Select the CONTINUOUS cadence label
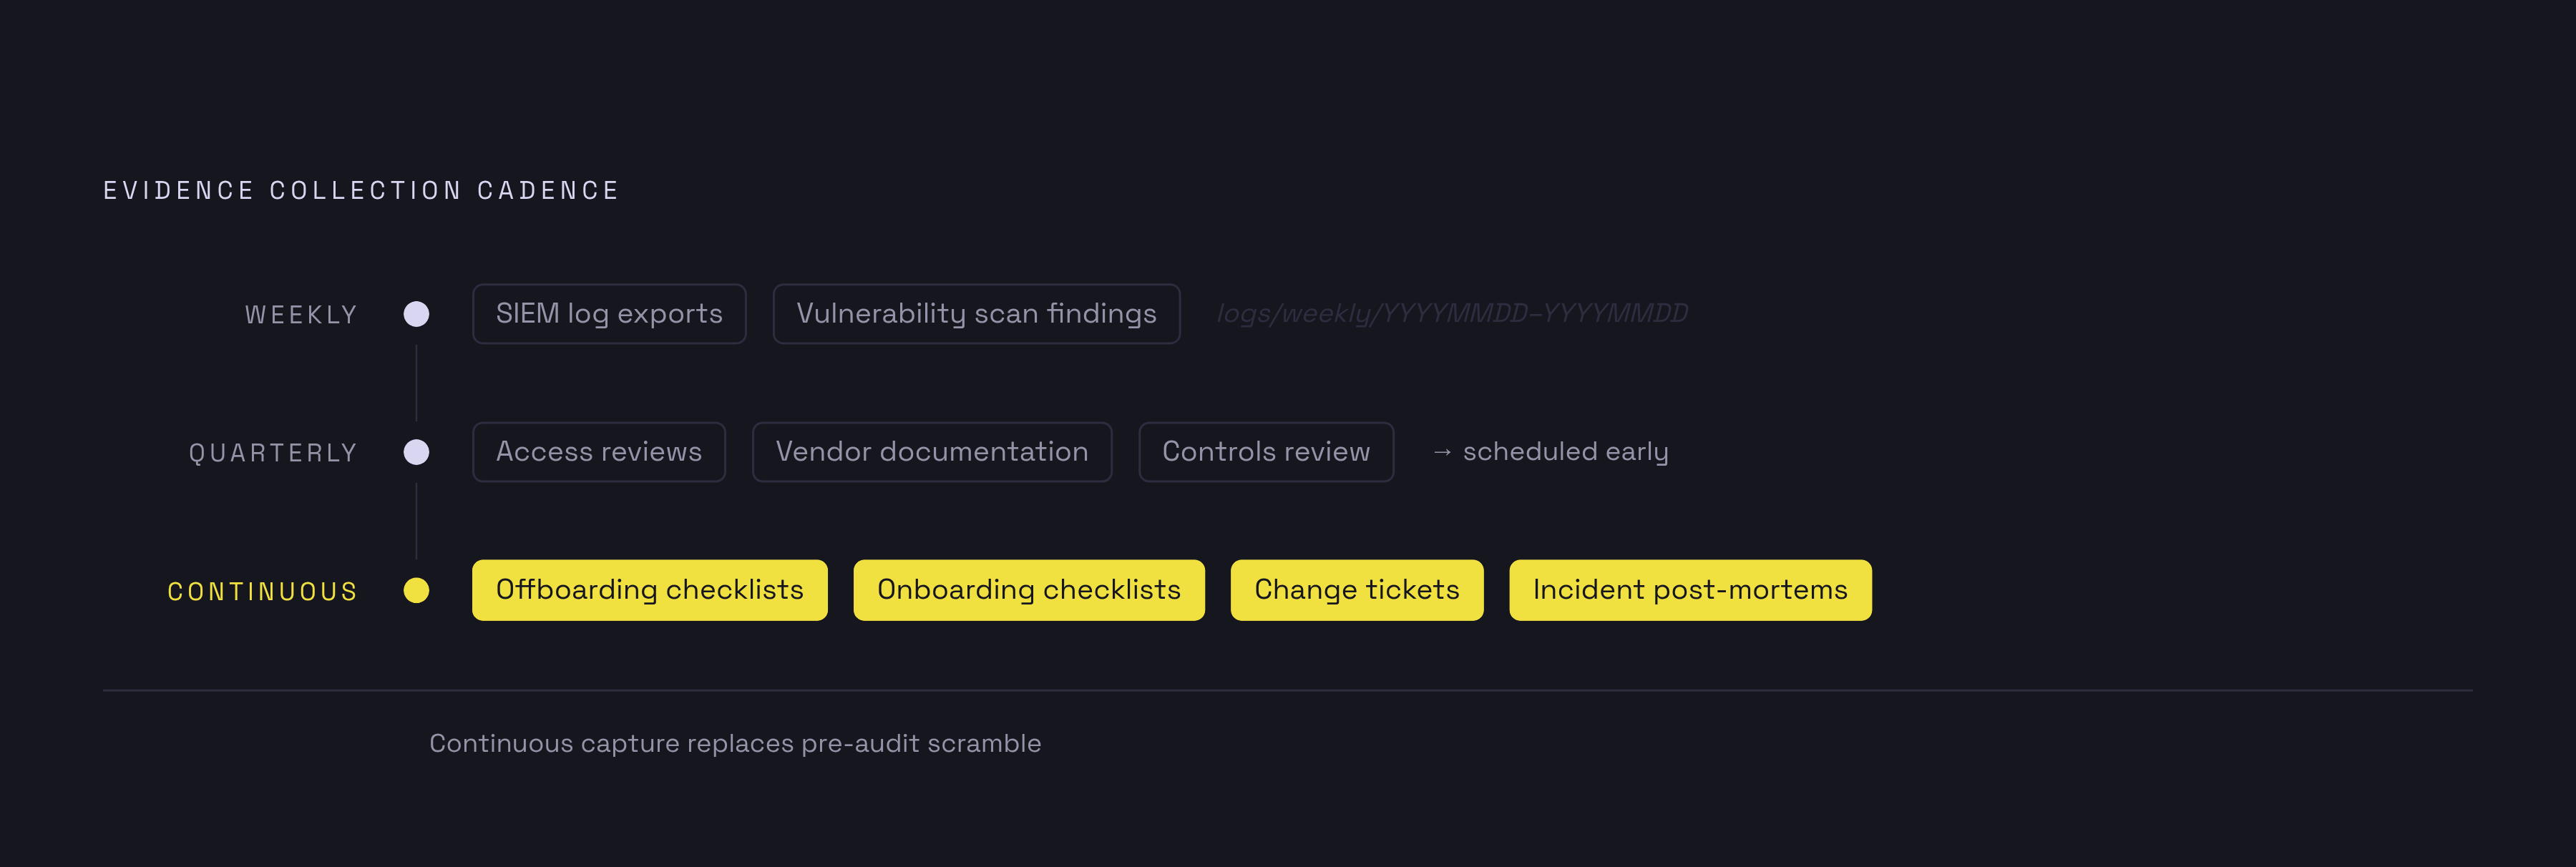The image size is (2576, 867). tap(262, 591)
